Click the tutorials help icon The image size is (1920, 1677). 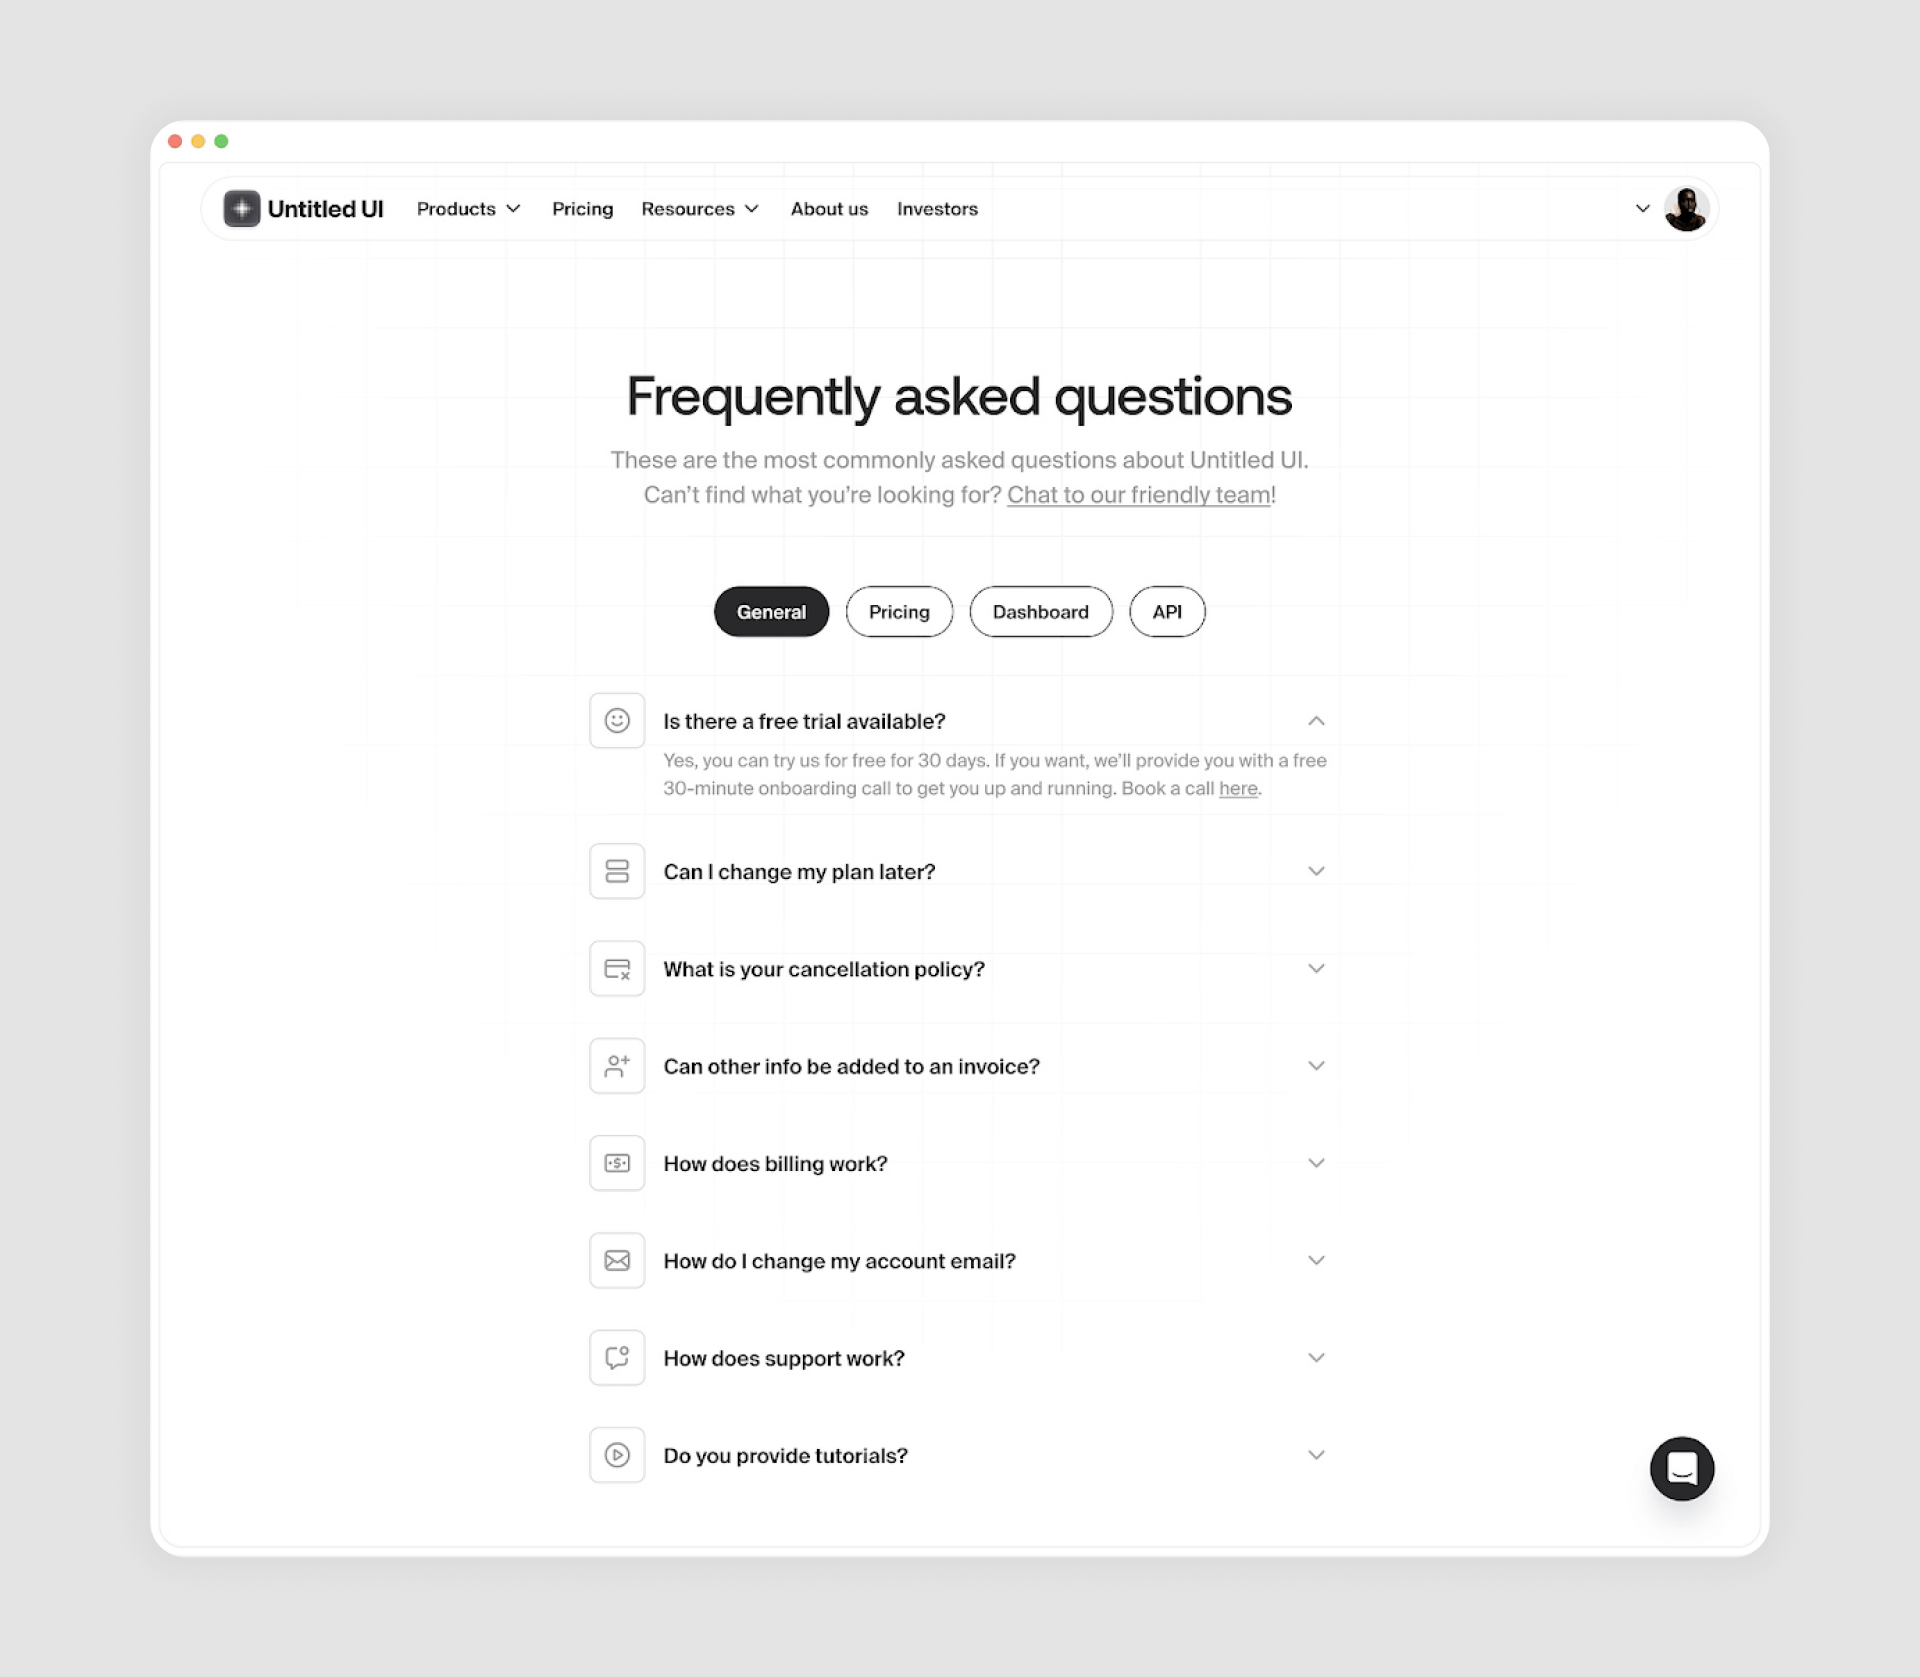click(x=617, y=1455)
